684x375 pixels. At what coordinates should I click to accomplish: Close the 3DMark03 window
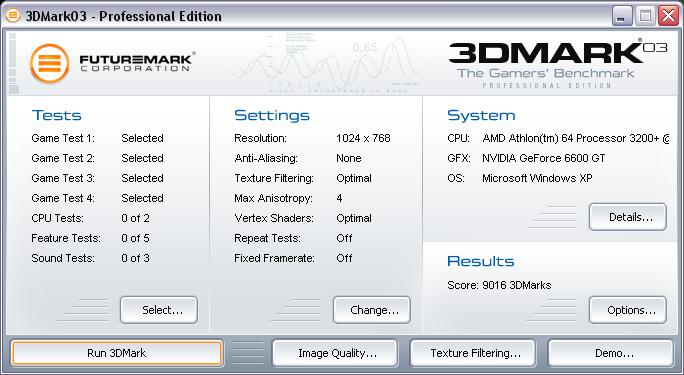pos(668,16)
